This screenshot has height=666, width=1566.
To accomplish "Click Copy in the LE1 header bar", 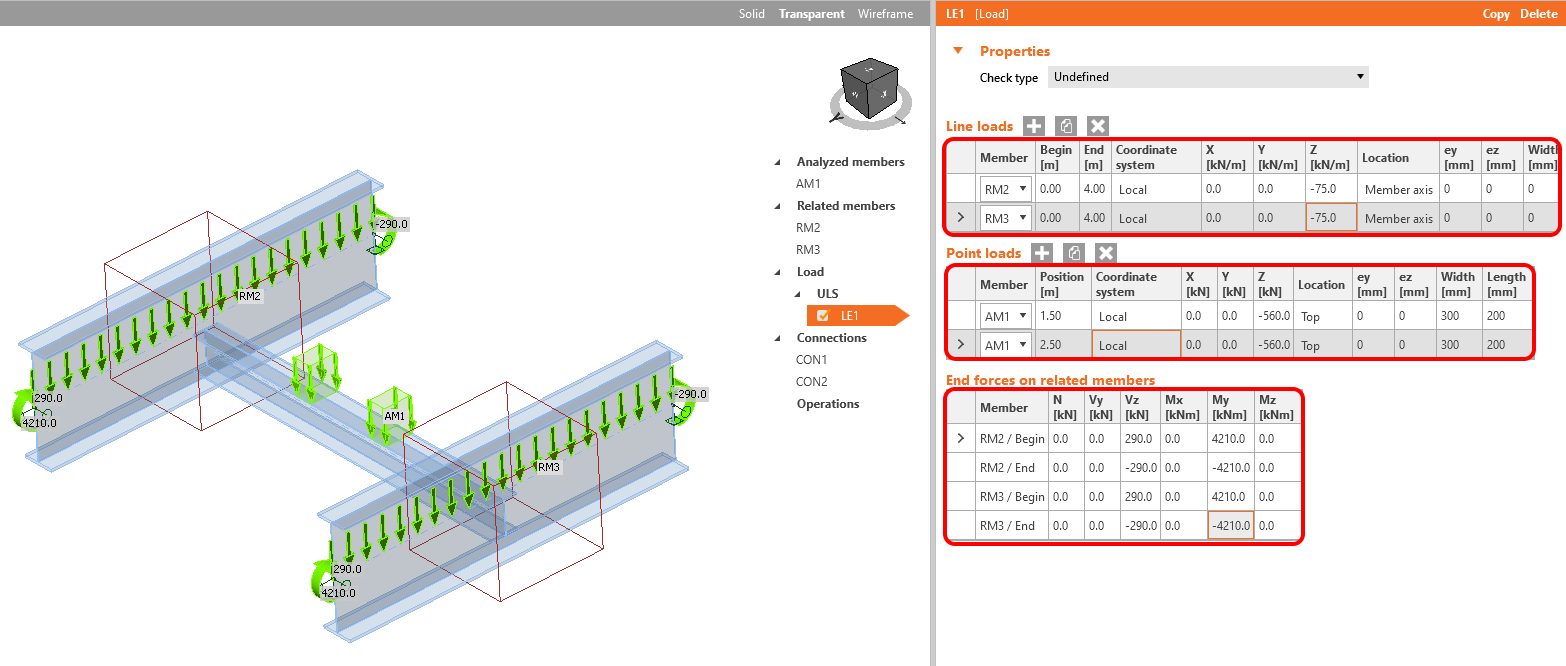I will [1496, 13].
